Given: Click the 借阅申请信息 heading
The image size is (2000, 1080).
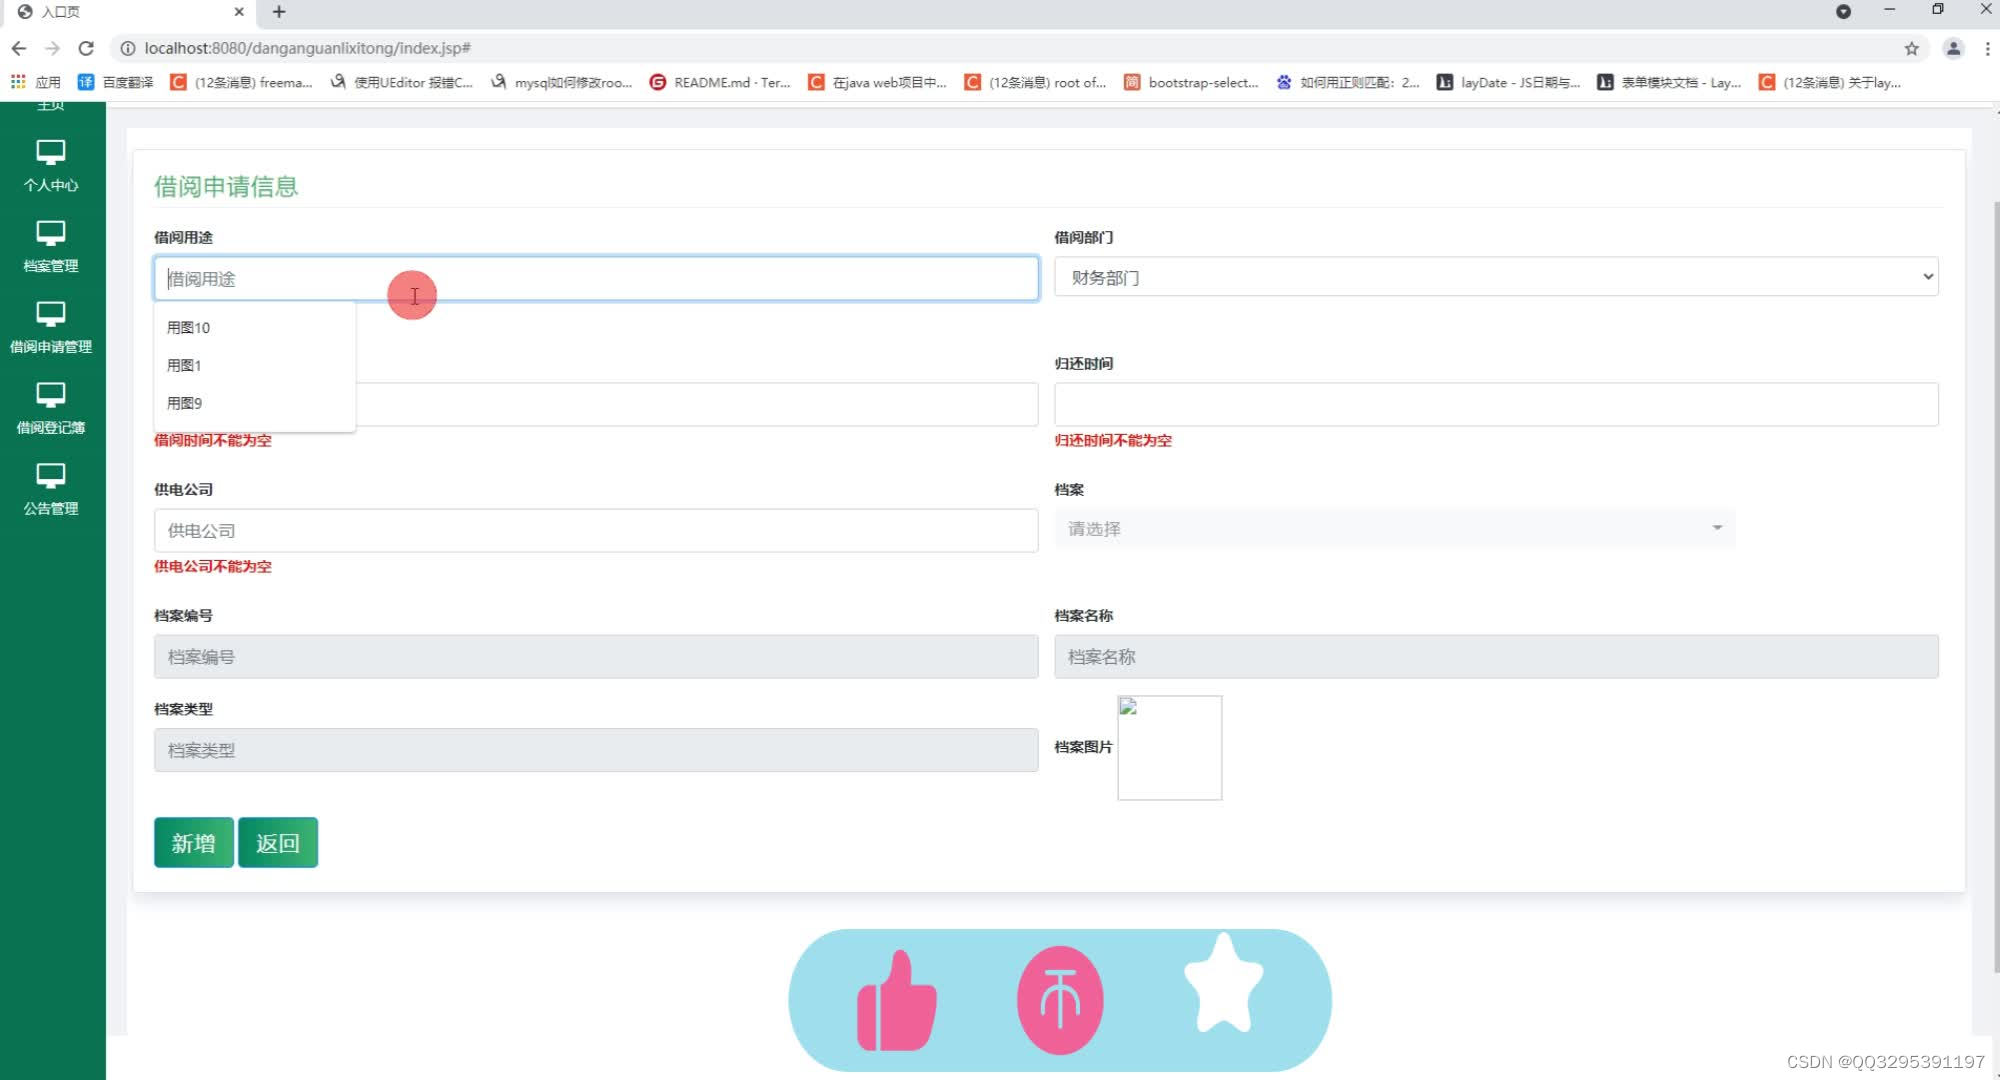Looking at the screenshot, I should coord(226,186).
